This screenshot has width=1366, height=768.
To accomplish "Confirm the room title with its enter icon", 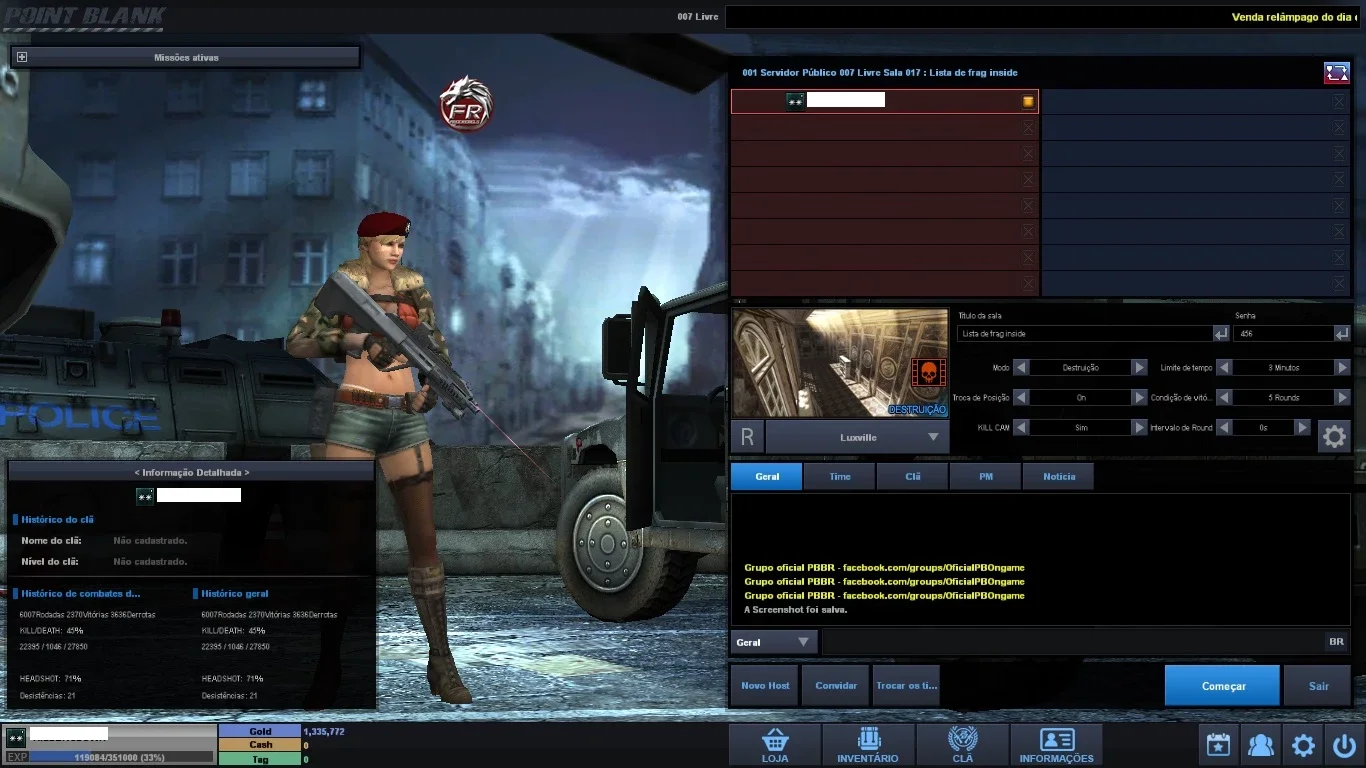I will click(1221, 333).
